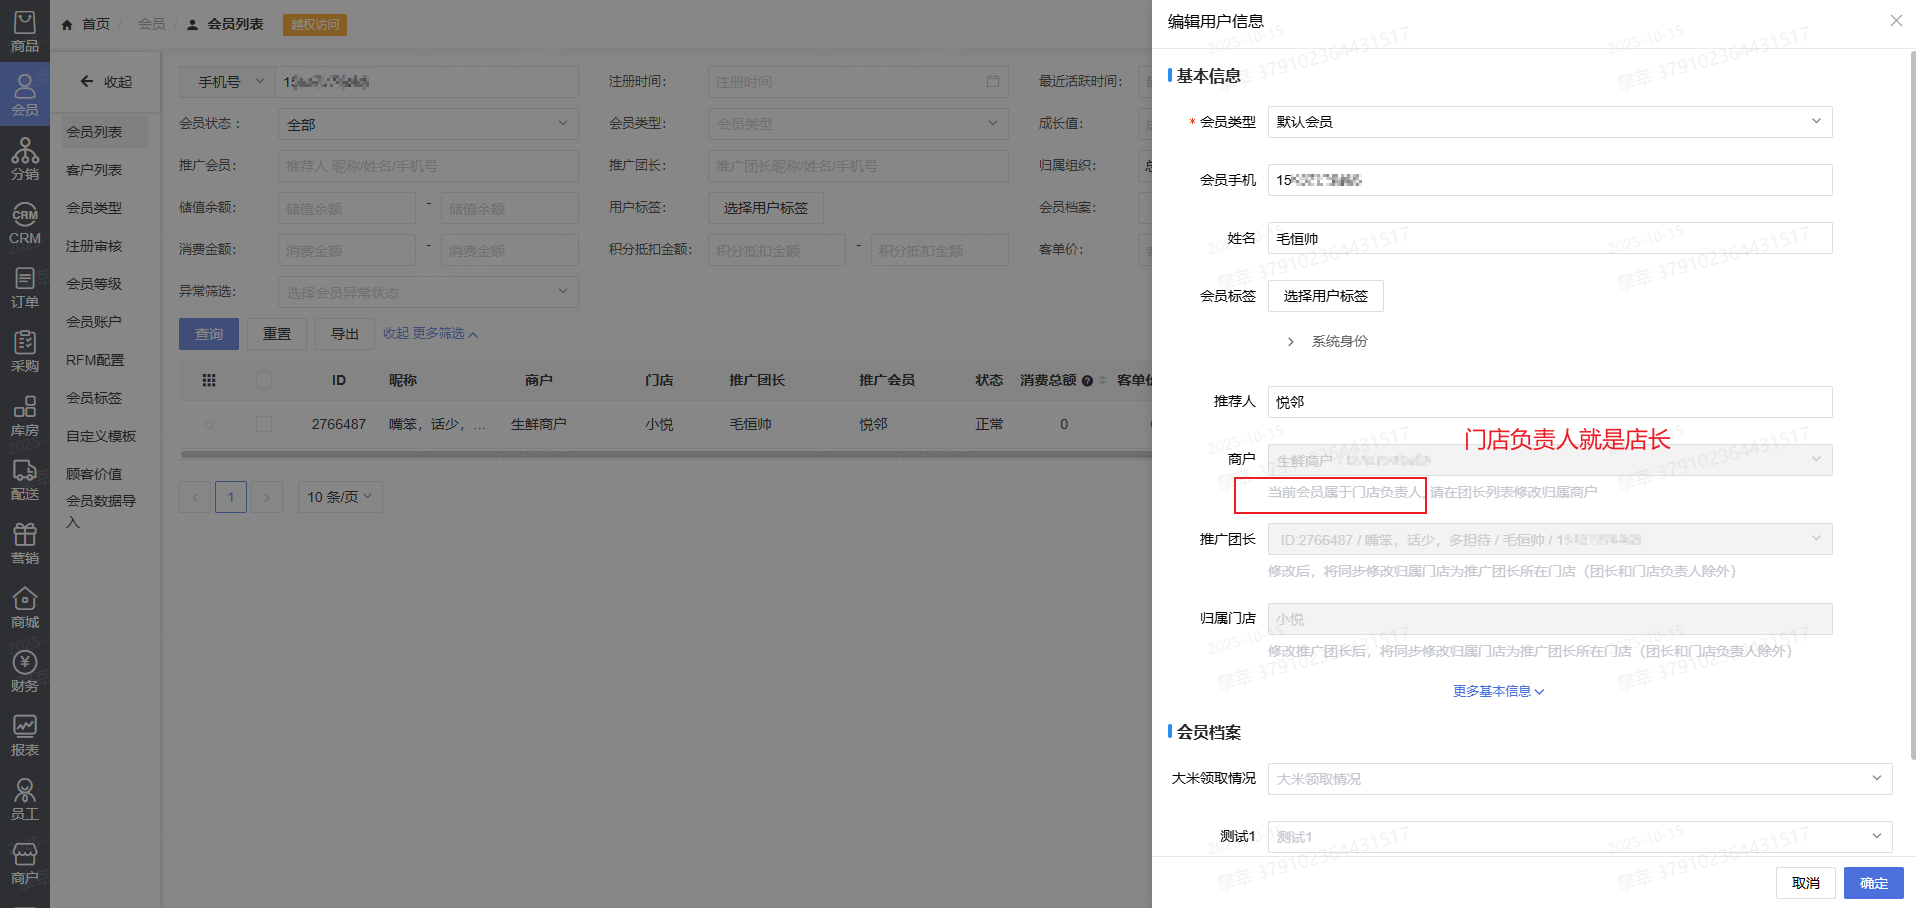Toggle the select-all checkbox in table header
This screenshot has height=908, width=1916.
(264, 380)
